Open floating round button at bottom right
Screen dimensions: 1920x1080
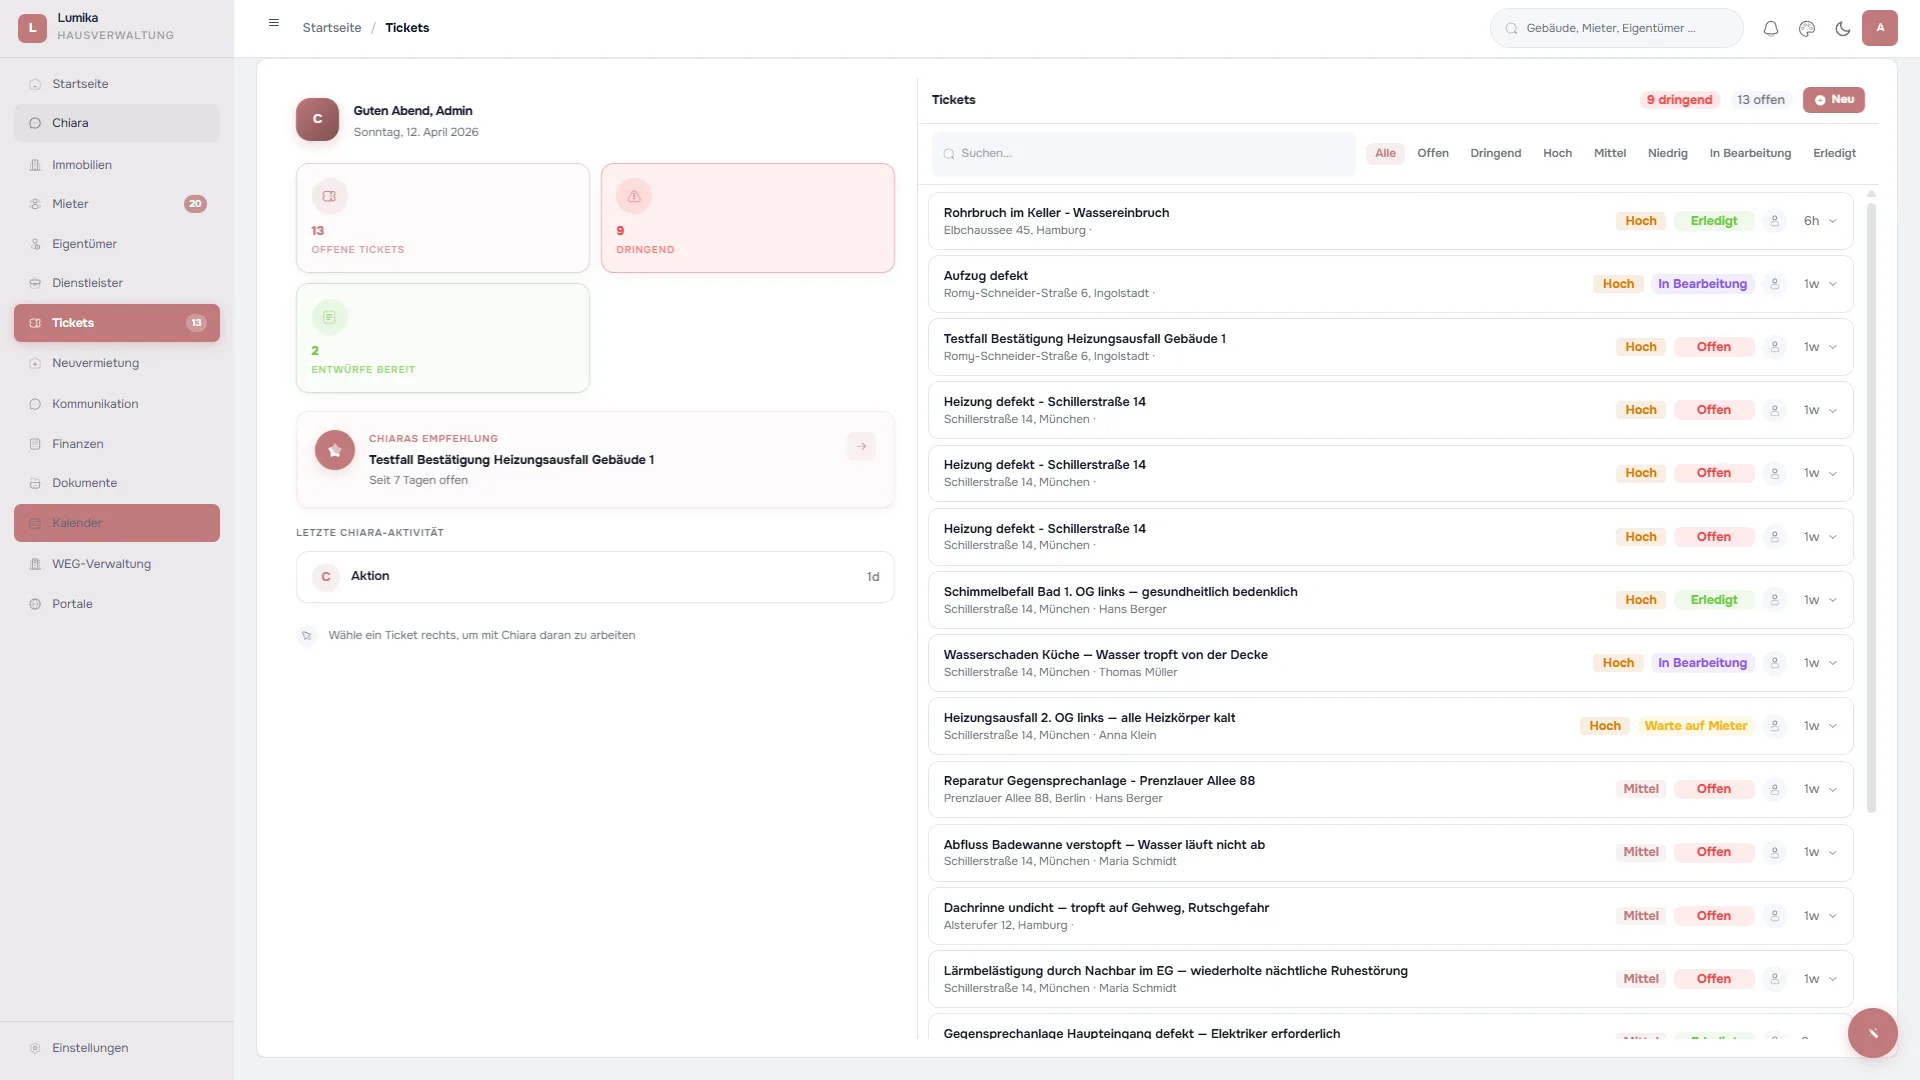pos(1872,1033)
